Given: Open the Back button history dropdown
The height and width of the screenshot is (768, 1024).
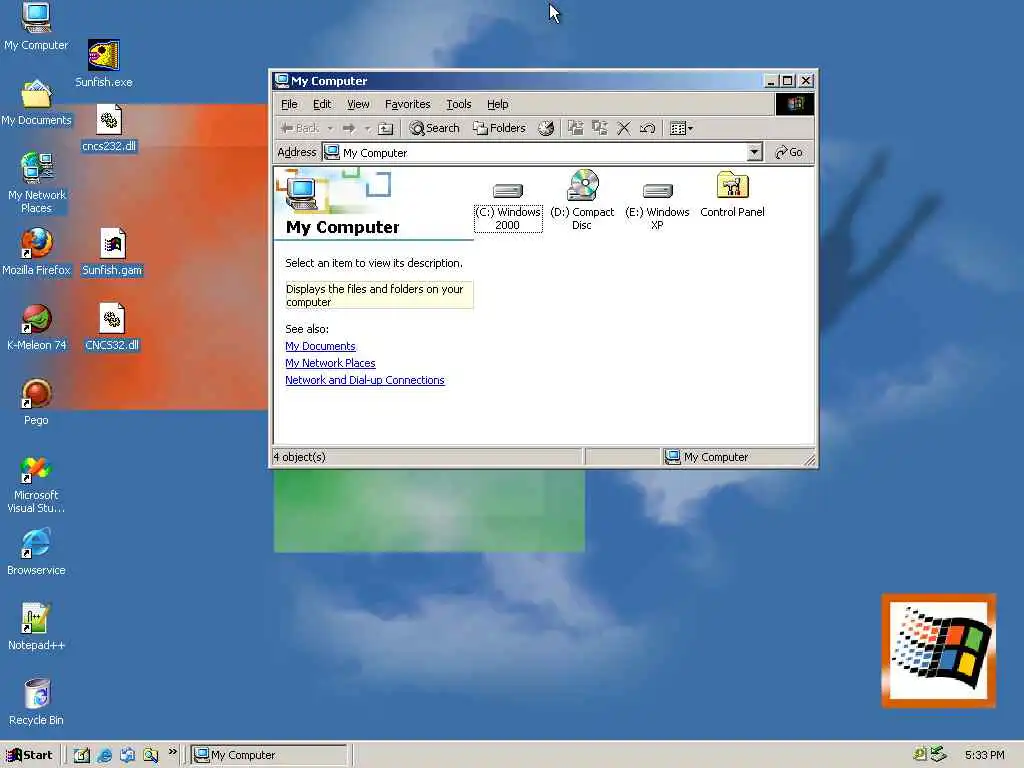Looking at the screenshot, I should pyautogui.click(x=330, y=129).
